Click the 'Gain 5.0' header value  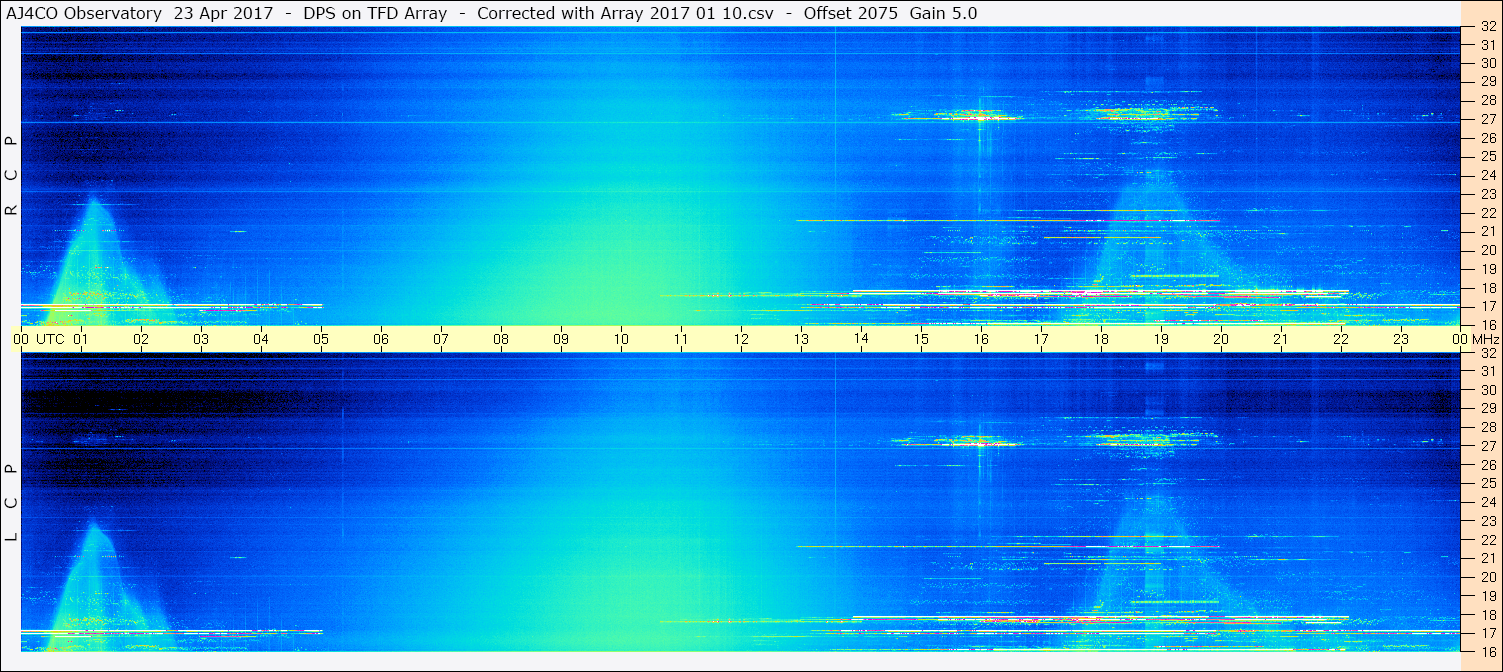point(943,13)
